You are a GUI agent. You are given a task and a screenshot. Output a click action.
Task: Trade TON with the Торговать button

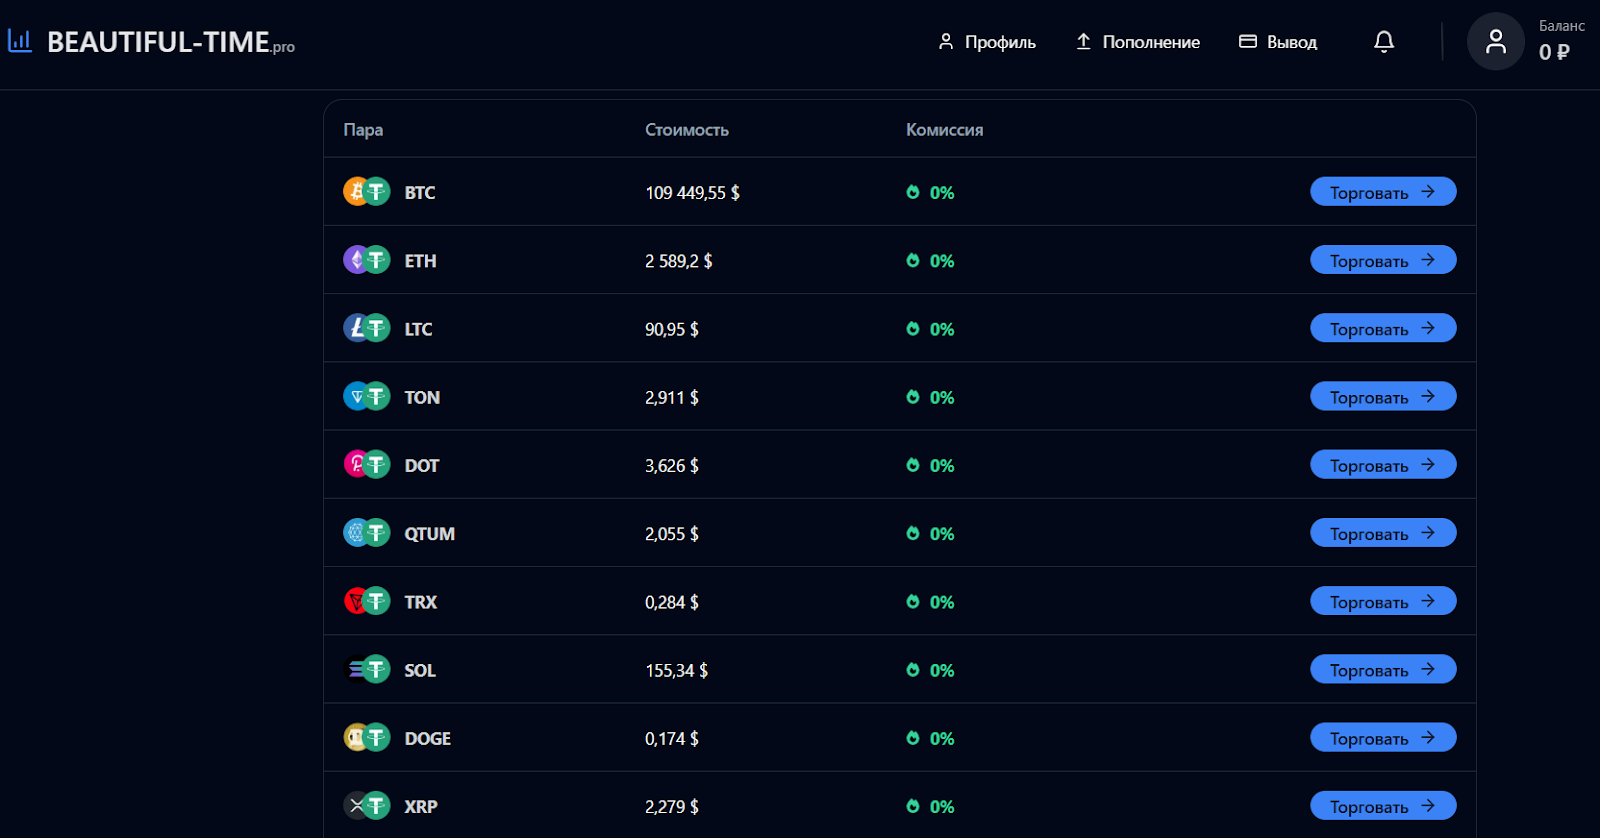point(1383,397)
